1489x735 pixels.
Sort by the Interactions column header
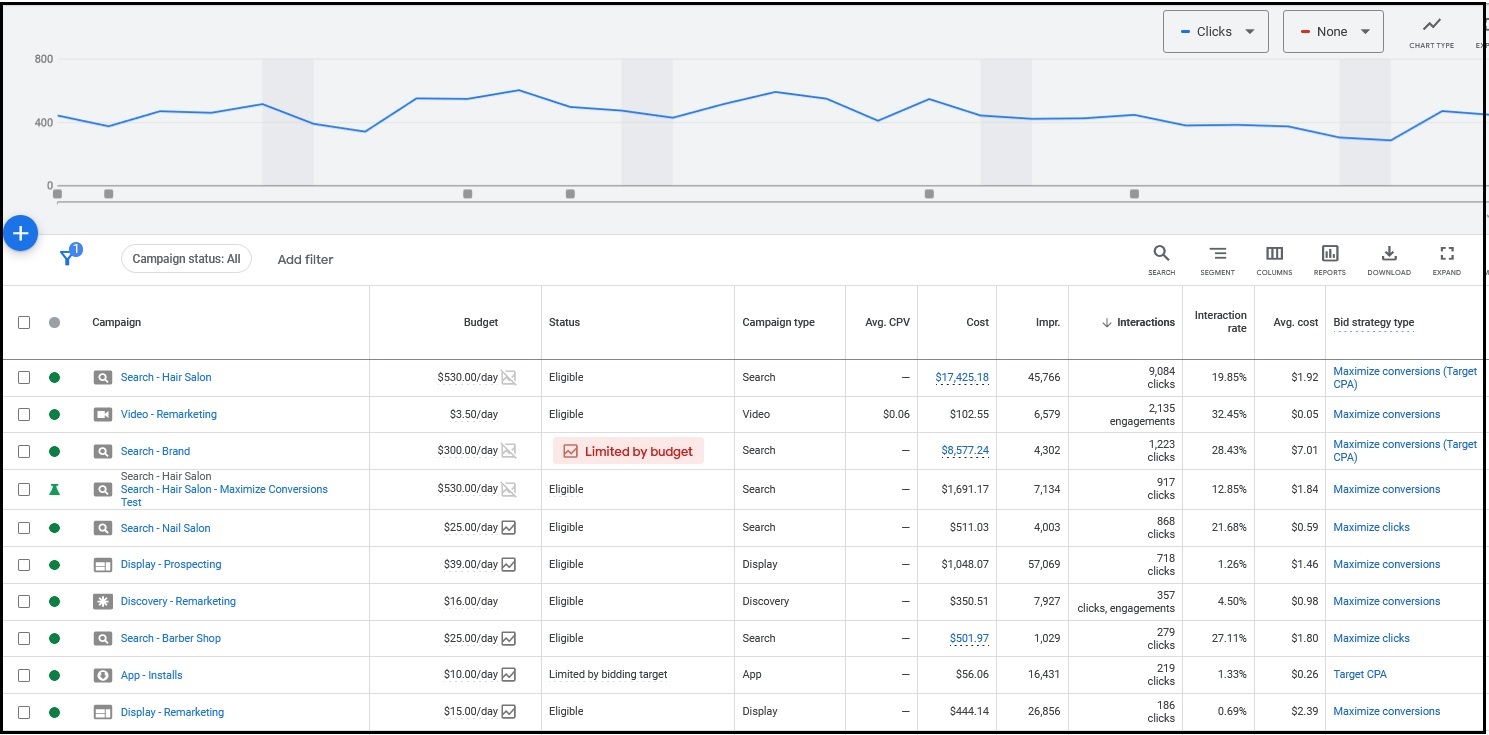(1145, 322)
